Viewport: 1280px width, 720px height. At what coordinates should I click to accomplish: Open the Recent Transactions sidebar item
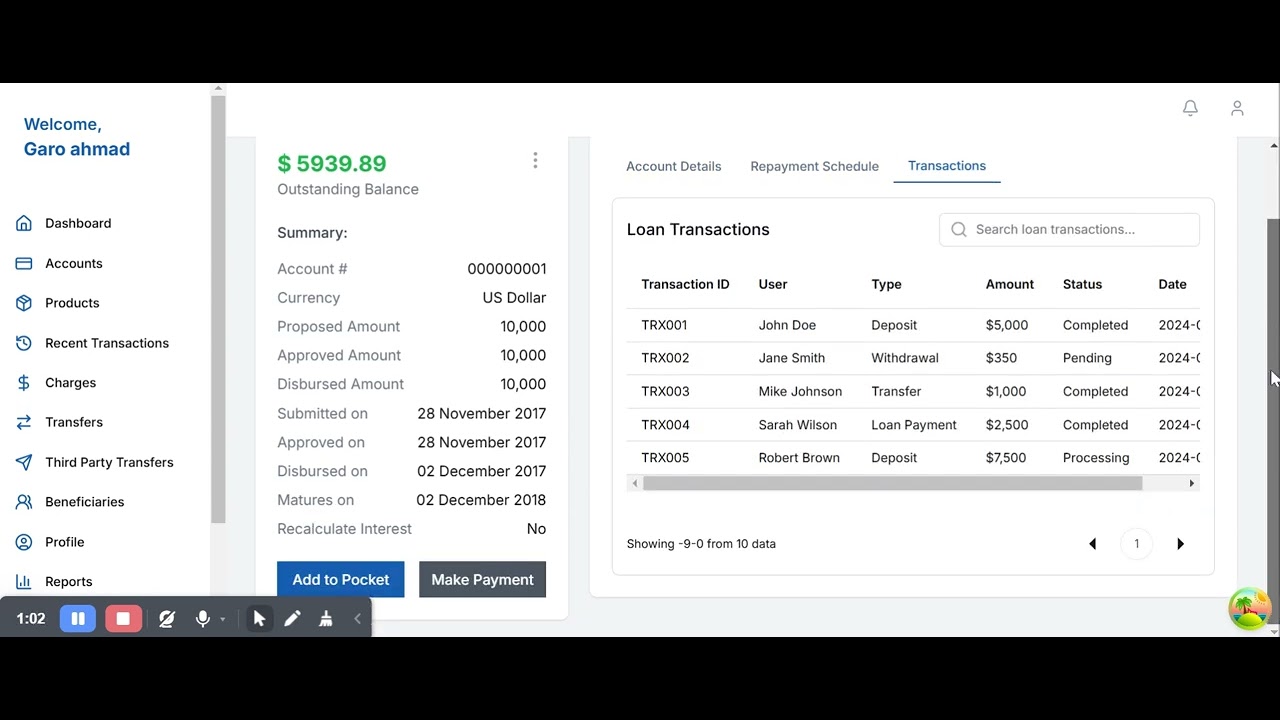(x=107, y=343)
